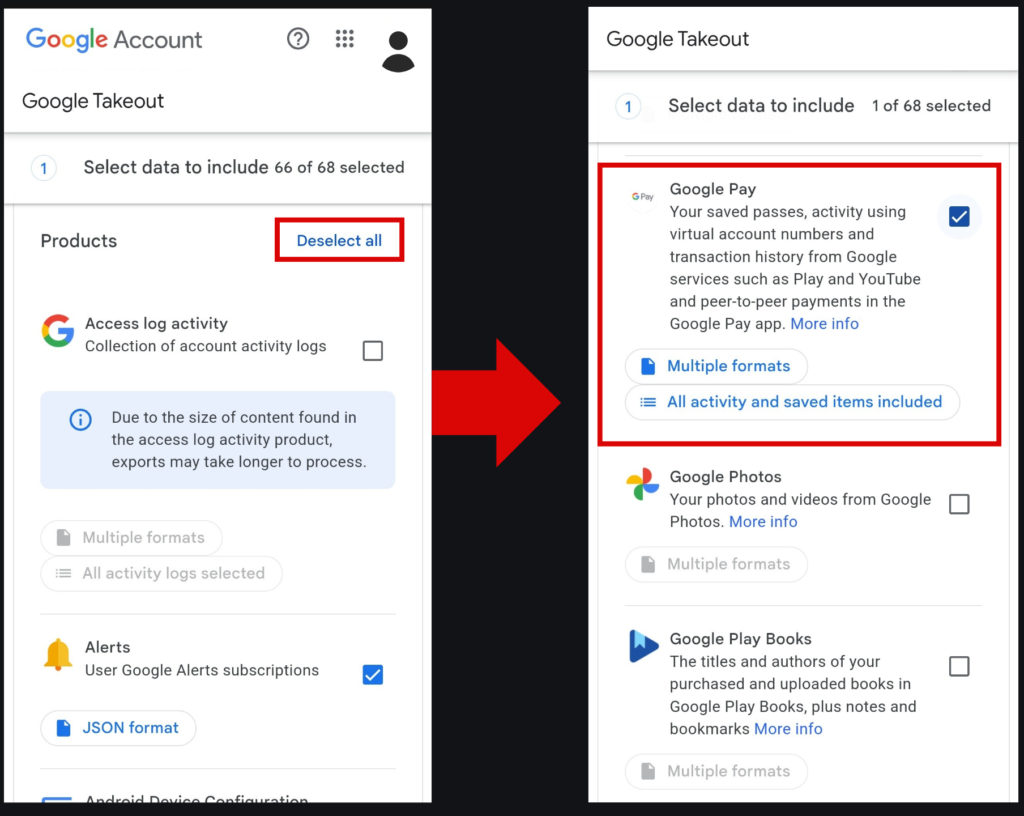This screenshot has width=1024, height=816.
Task: Click Select data to include, 66 of 68
Action: tap(217, 168)
